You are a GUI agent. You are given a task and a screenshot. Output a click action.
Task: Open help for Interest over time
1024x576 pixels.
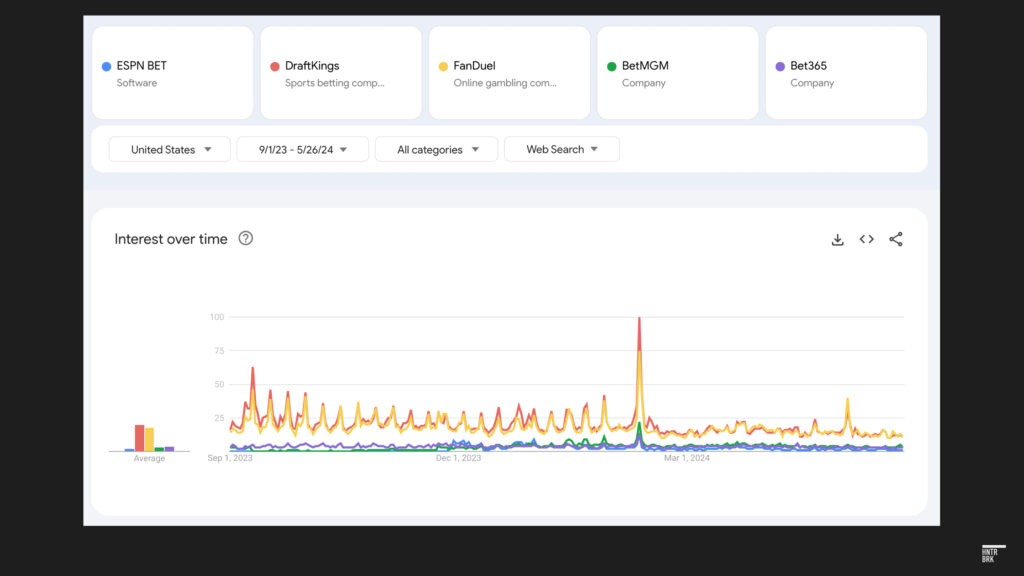pyautogui.click(x=246, y=238)
